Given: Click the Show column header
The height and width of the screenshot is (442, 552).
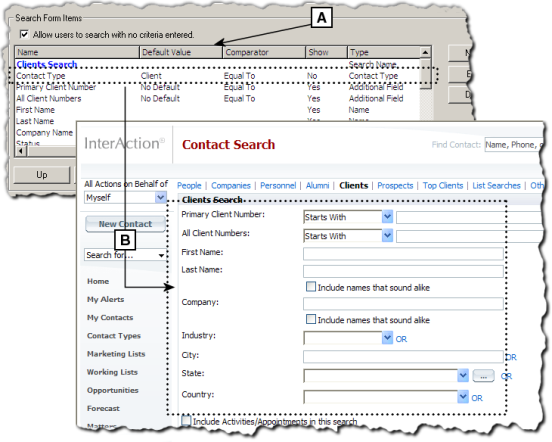Looking at the screenshot, I should pos(326,52).
